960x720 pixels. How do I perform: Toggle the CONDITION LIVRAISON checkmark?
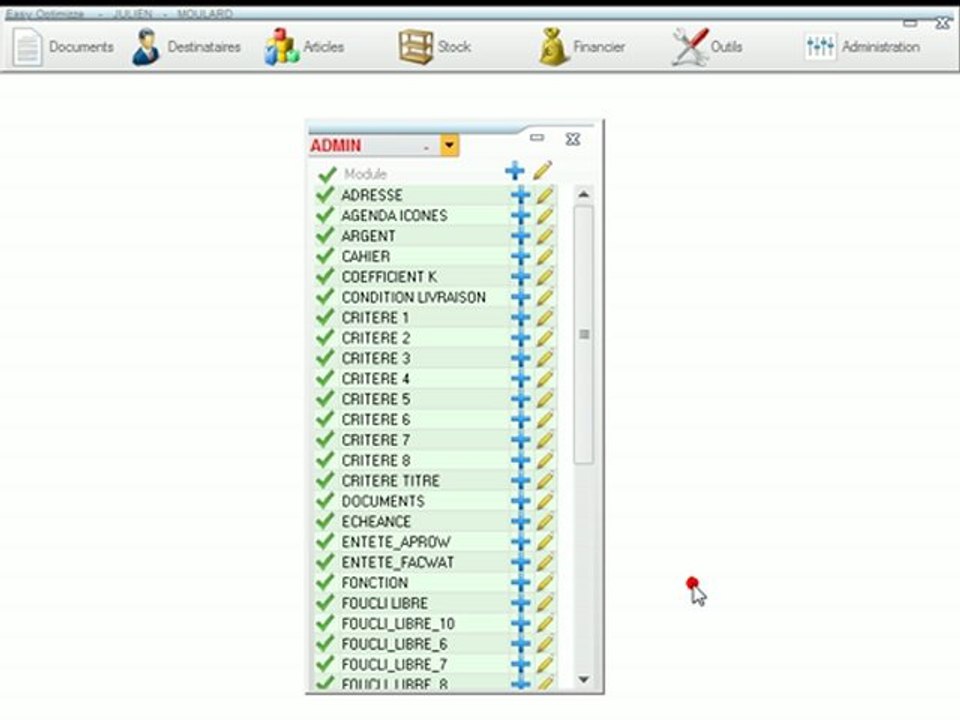pos(325,297)
